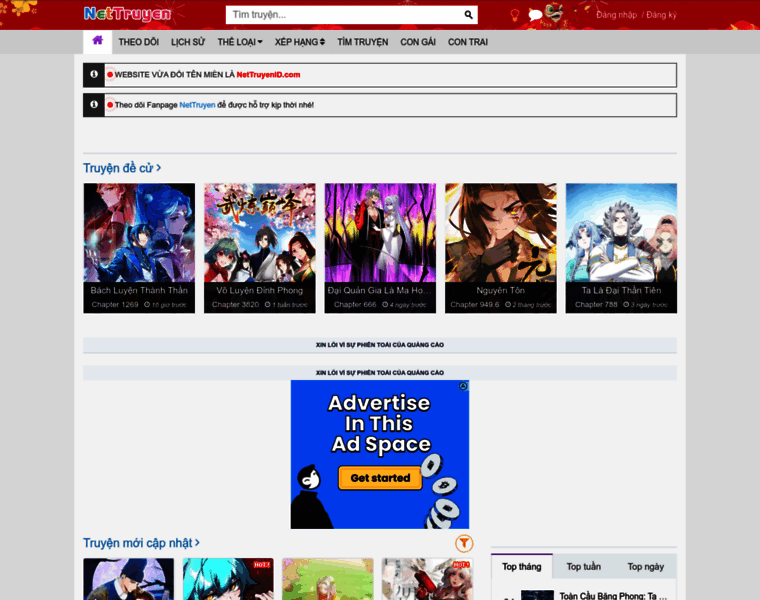
Task: Open Ta Là Đại Thần Tiên cover
Action: point(621,233)
